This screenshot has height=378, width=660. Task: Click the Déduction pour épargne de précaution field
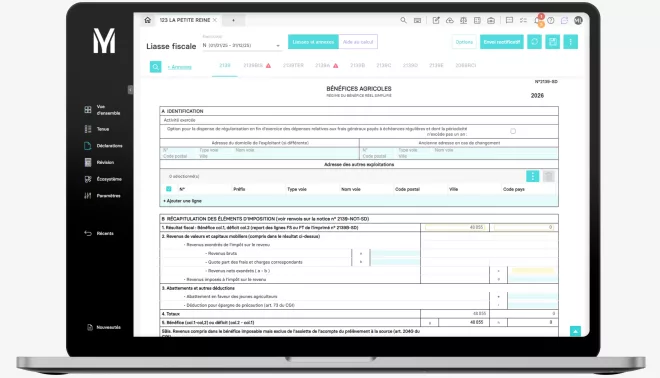532,305
